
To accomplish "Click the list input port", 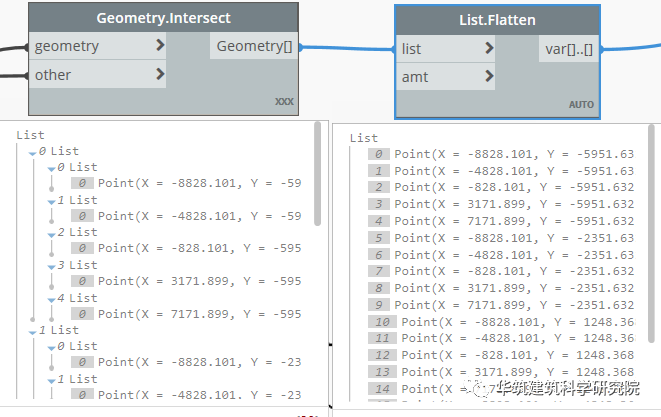I will [x=446, y=49].
